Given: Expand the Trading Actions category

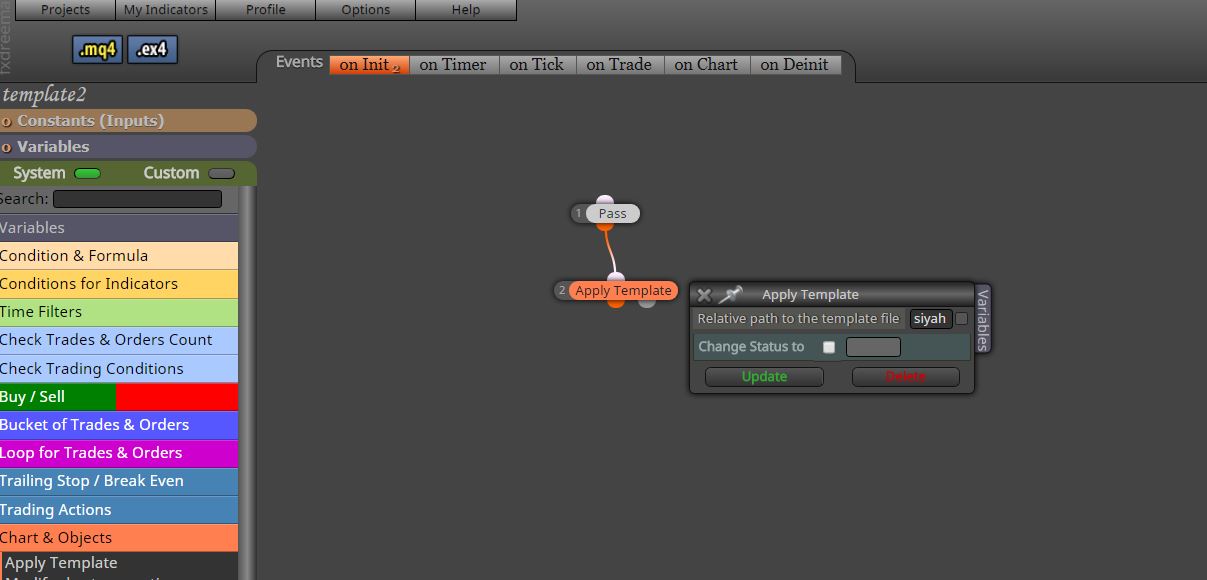Looking at the screenshot, I should [119, 510].
